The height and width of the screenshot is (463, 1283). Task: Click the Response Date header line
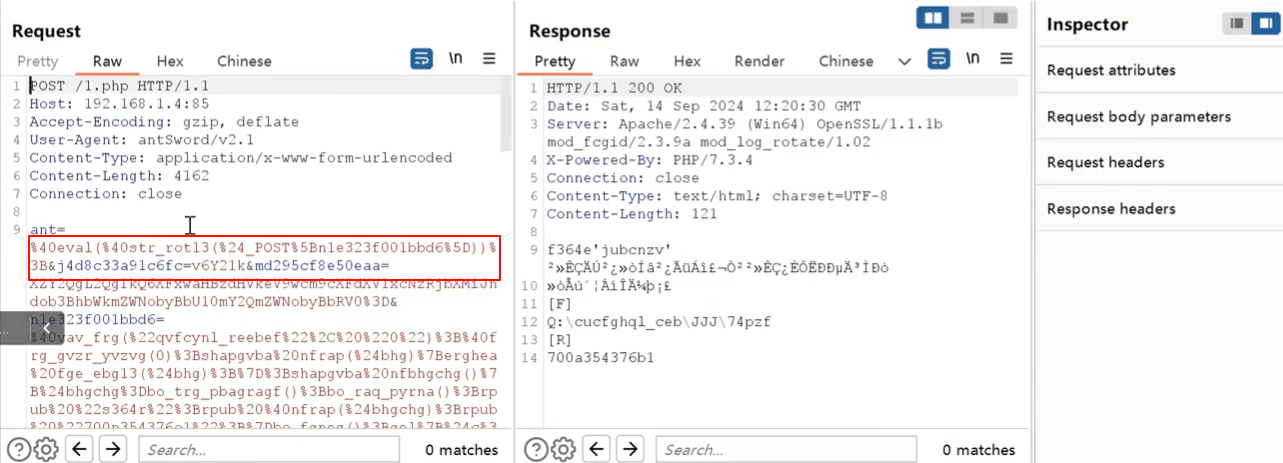[x=704, y=106]
